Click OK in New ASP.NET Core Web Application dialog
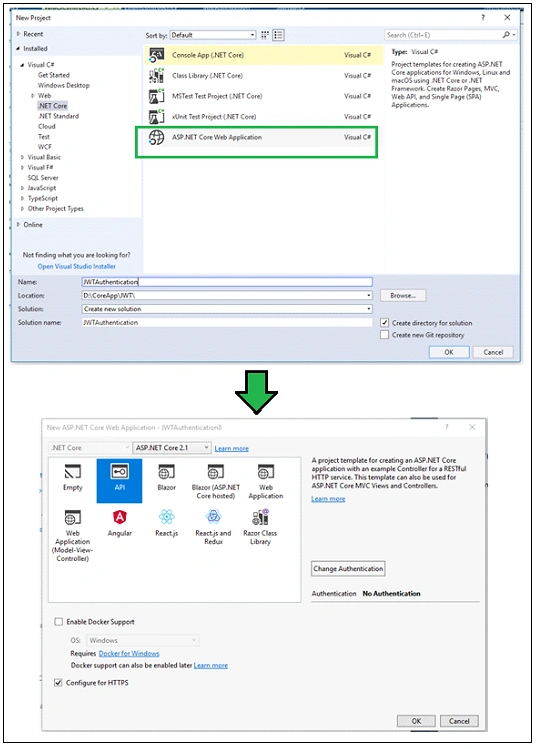 pyautogui.click(x=416, y=721)
